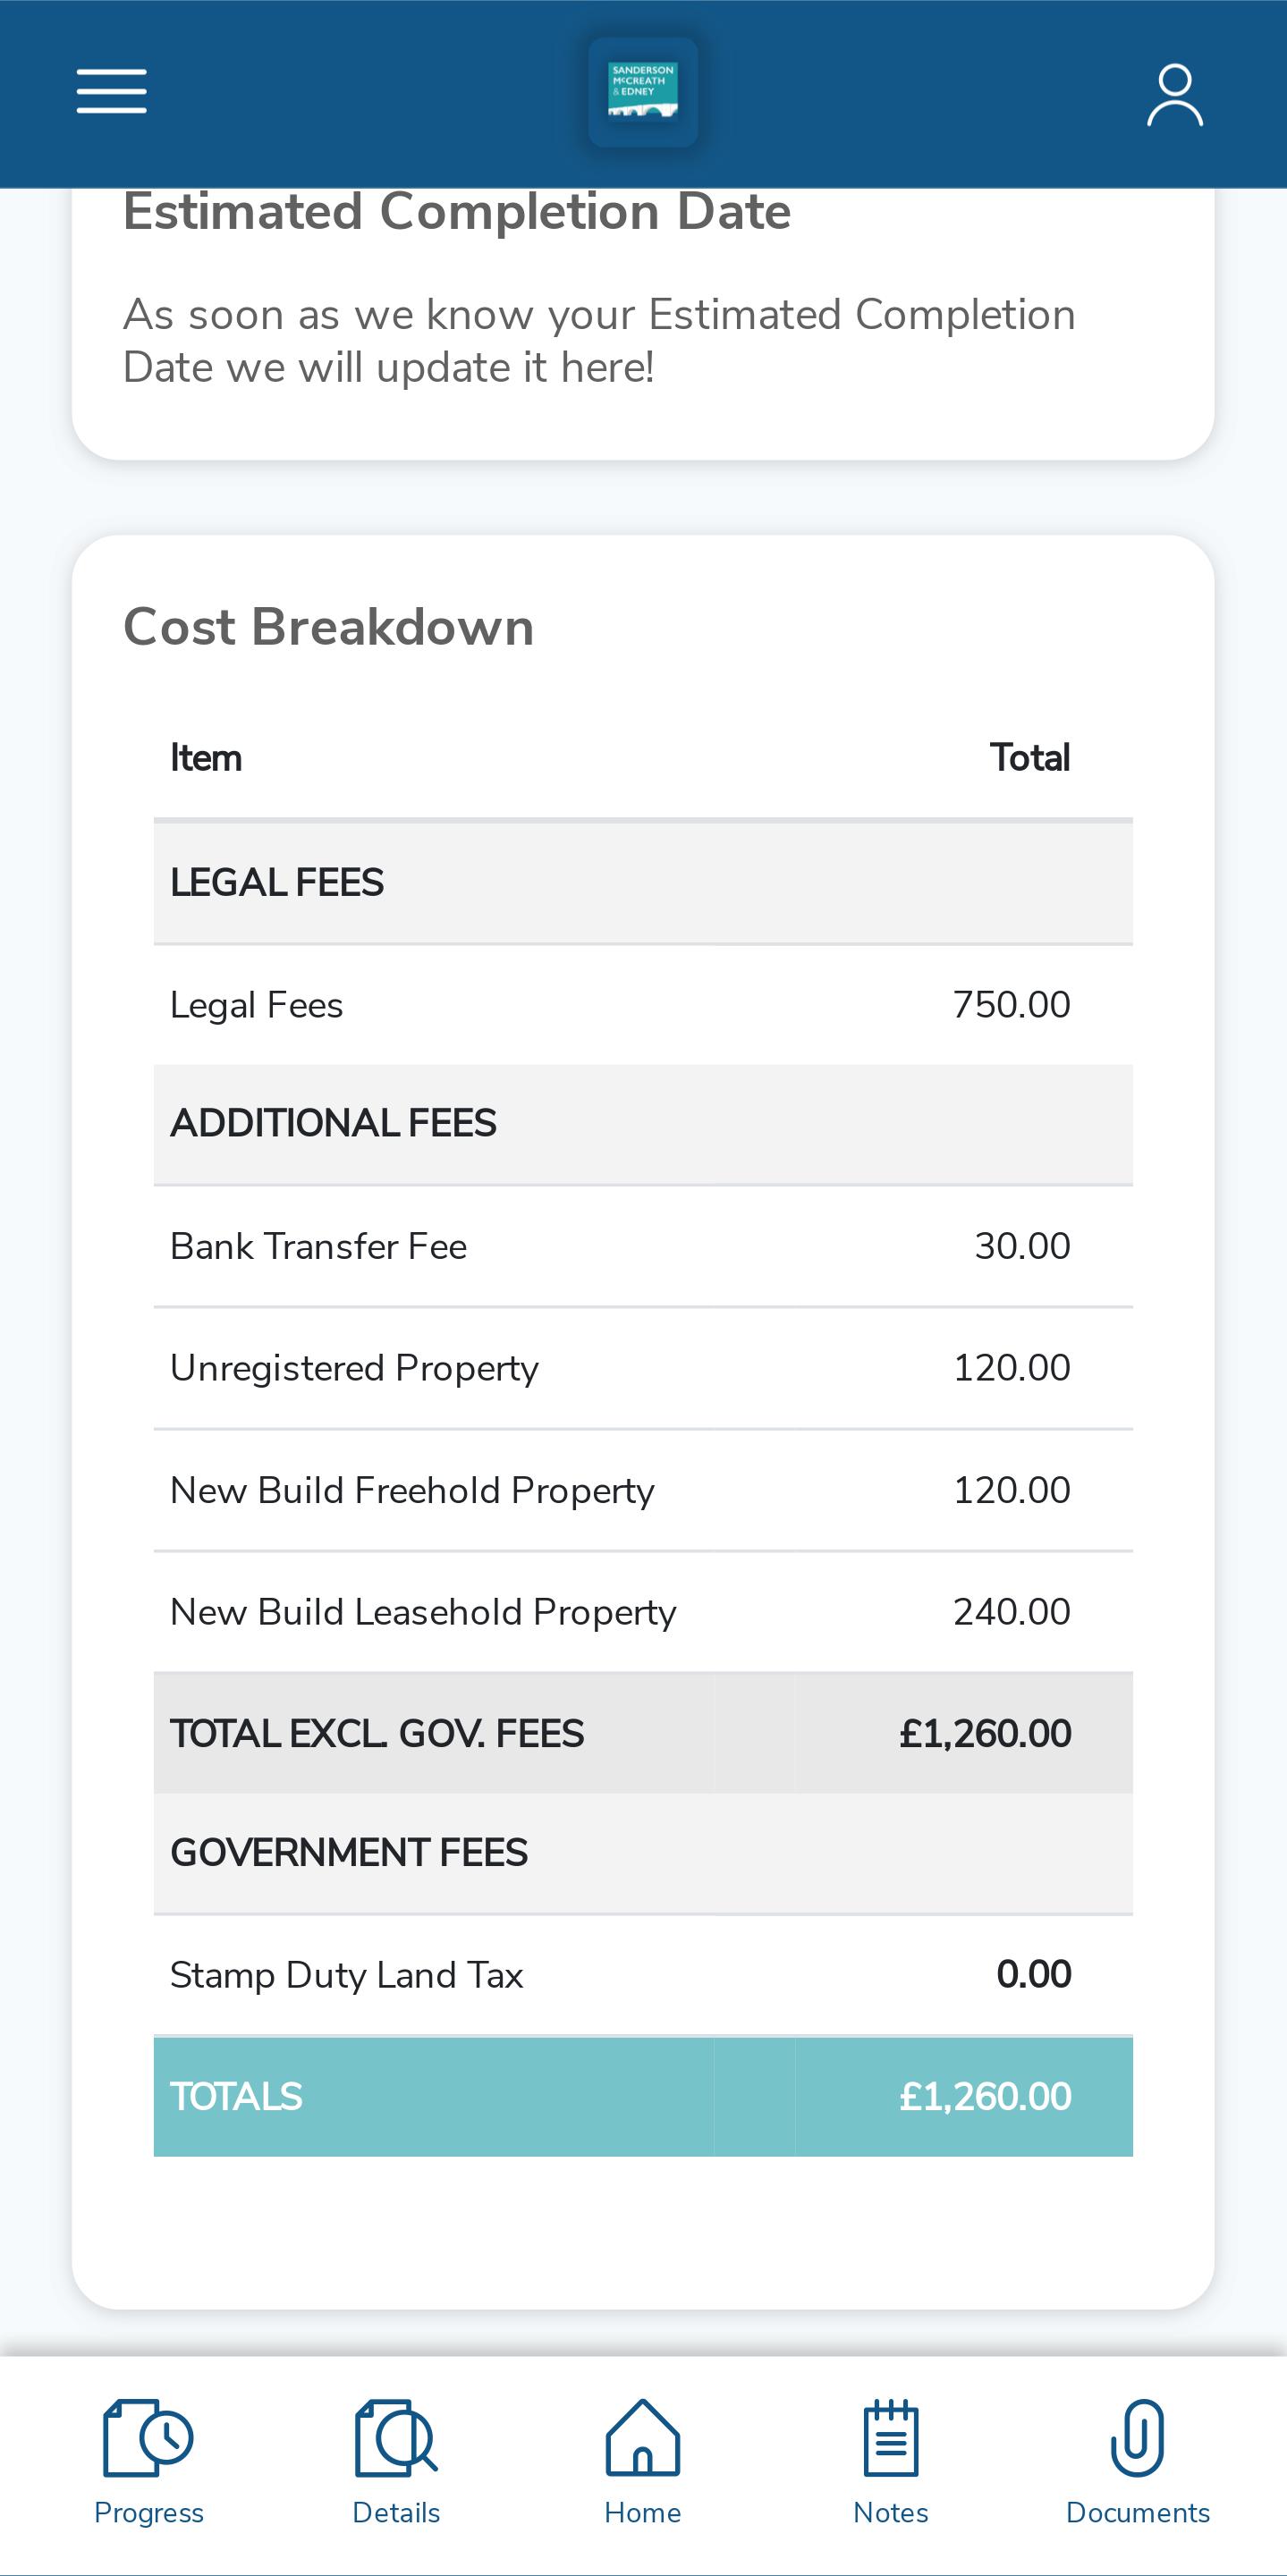Select the Legal Fees 750.00 row

tap(643, 1005)
